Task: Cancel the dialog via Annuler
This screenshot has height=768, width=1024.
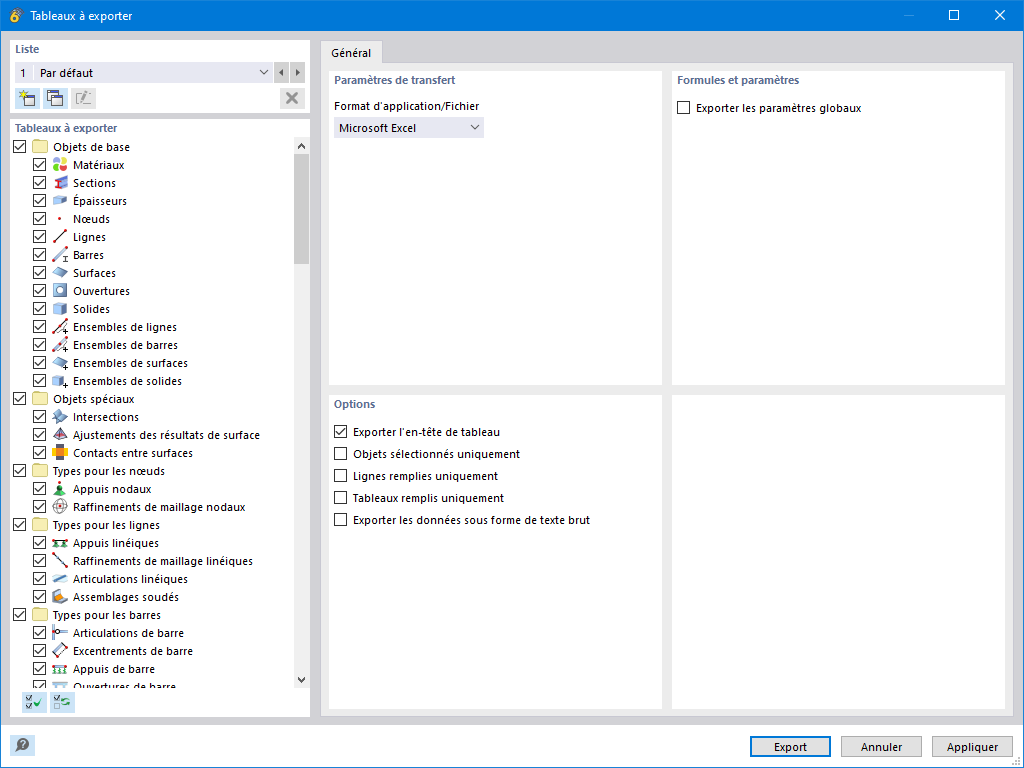Action: click(880, 746)
